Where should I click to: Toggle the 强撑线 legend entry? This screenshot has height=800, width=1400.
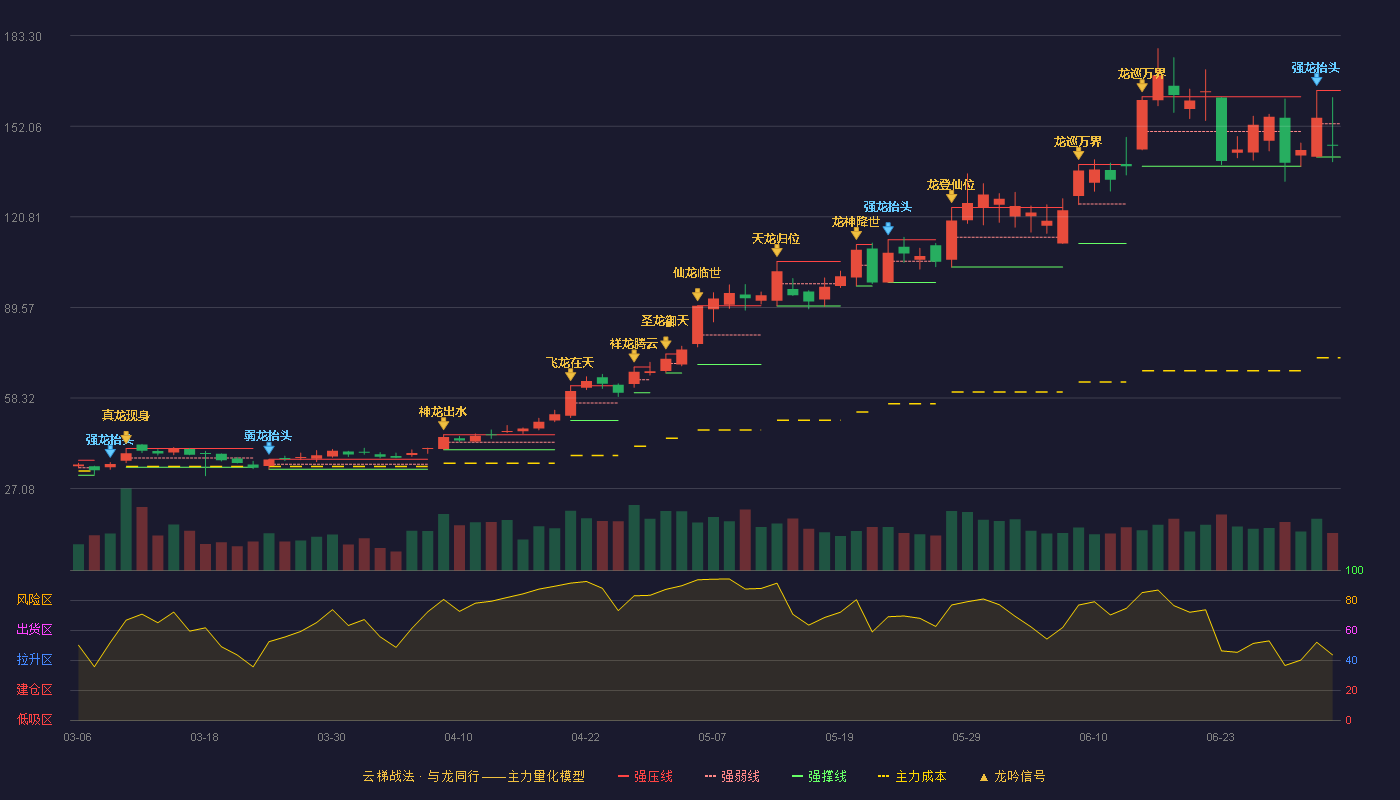[x=819, y=776]
